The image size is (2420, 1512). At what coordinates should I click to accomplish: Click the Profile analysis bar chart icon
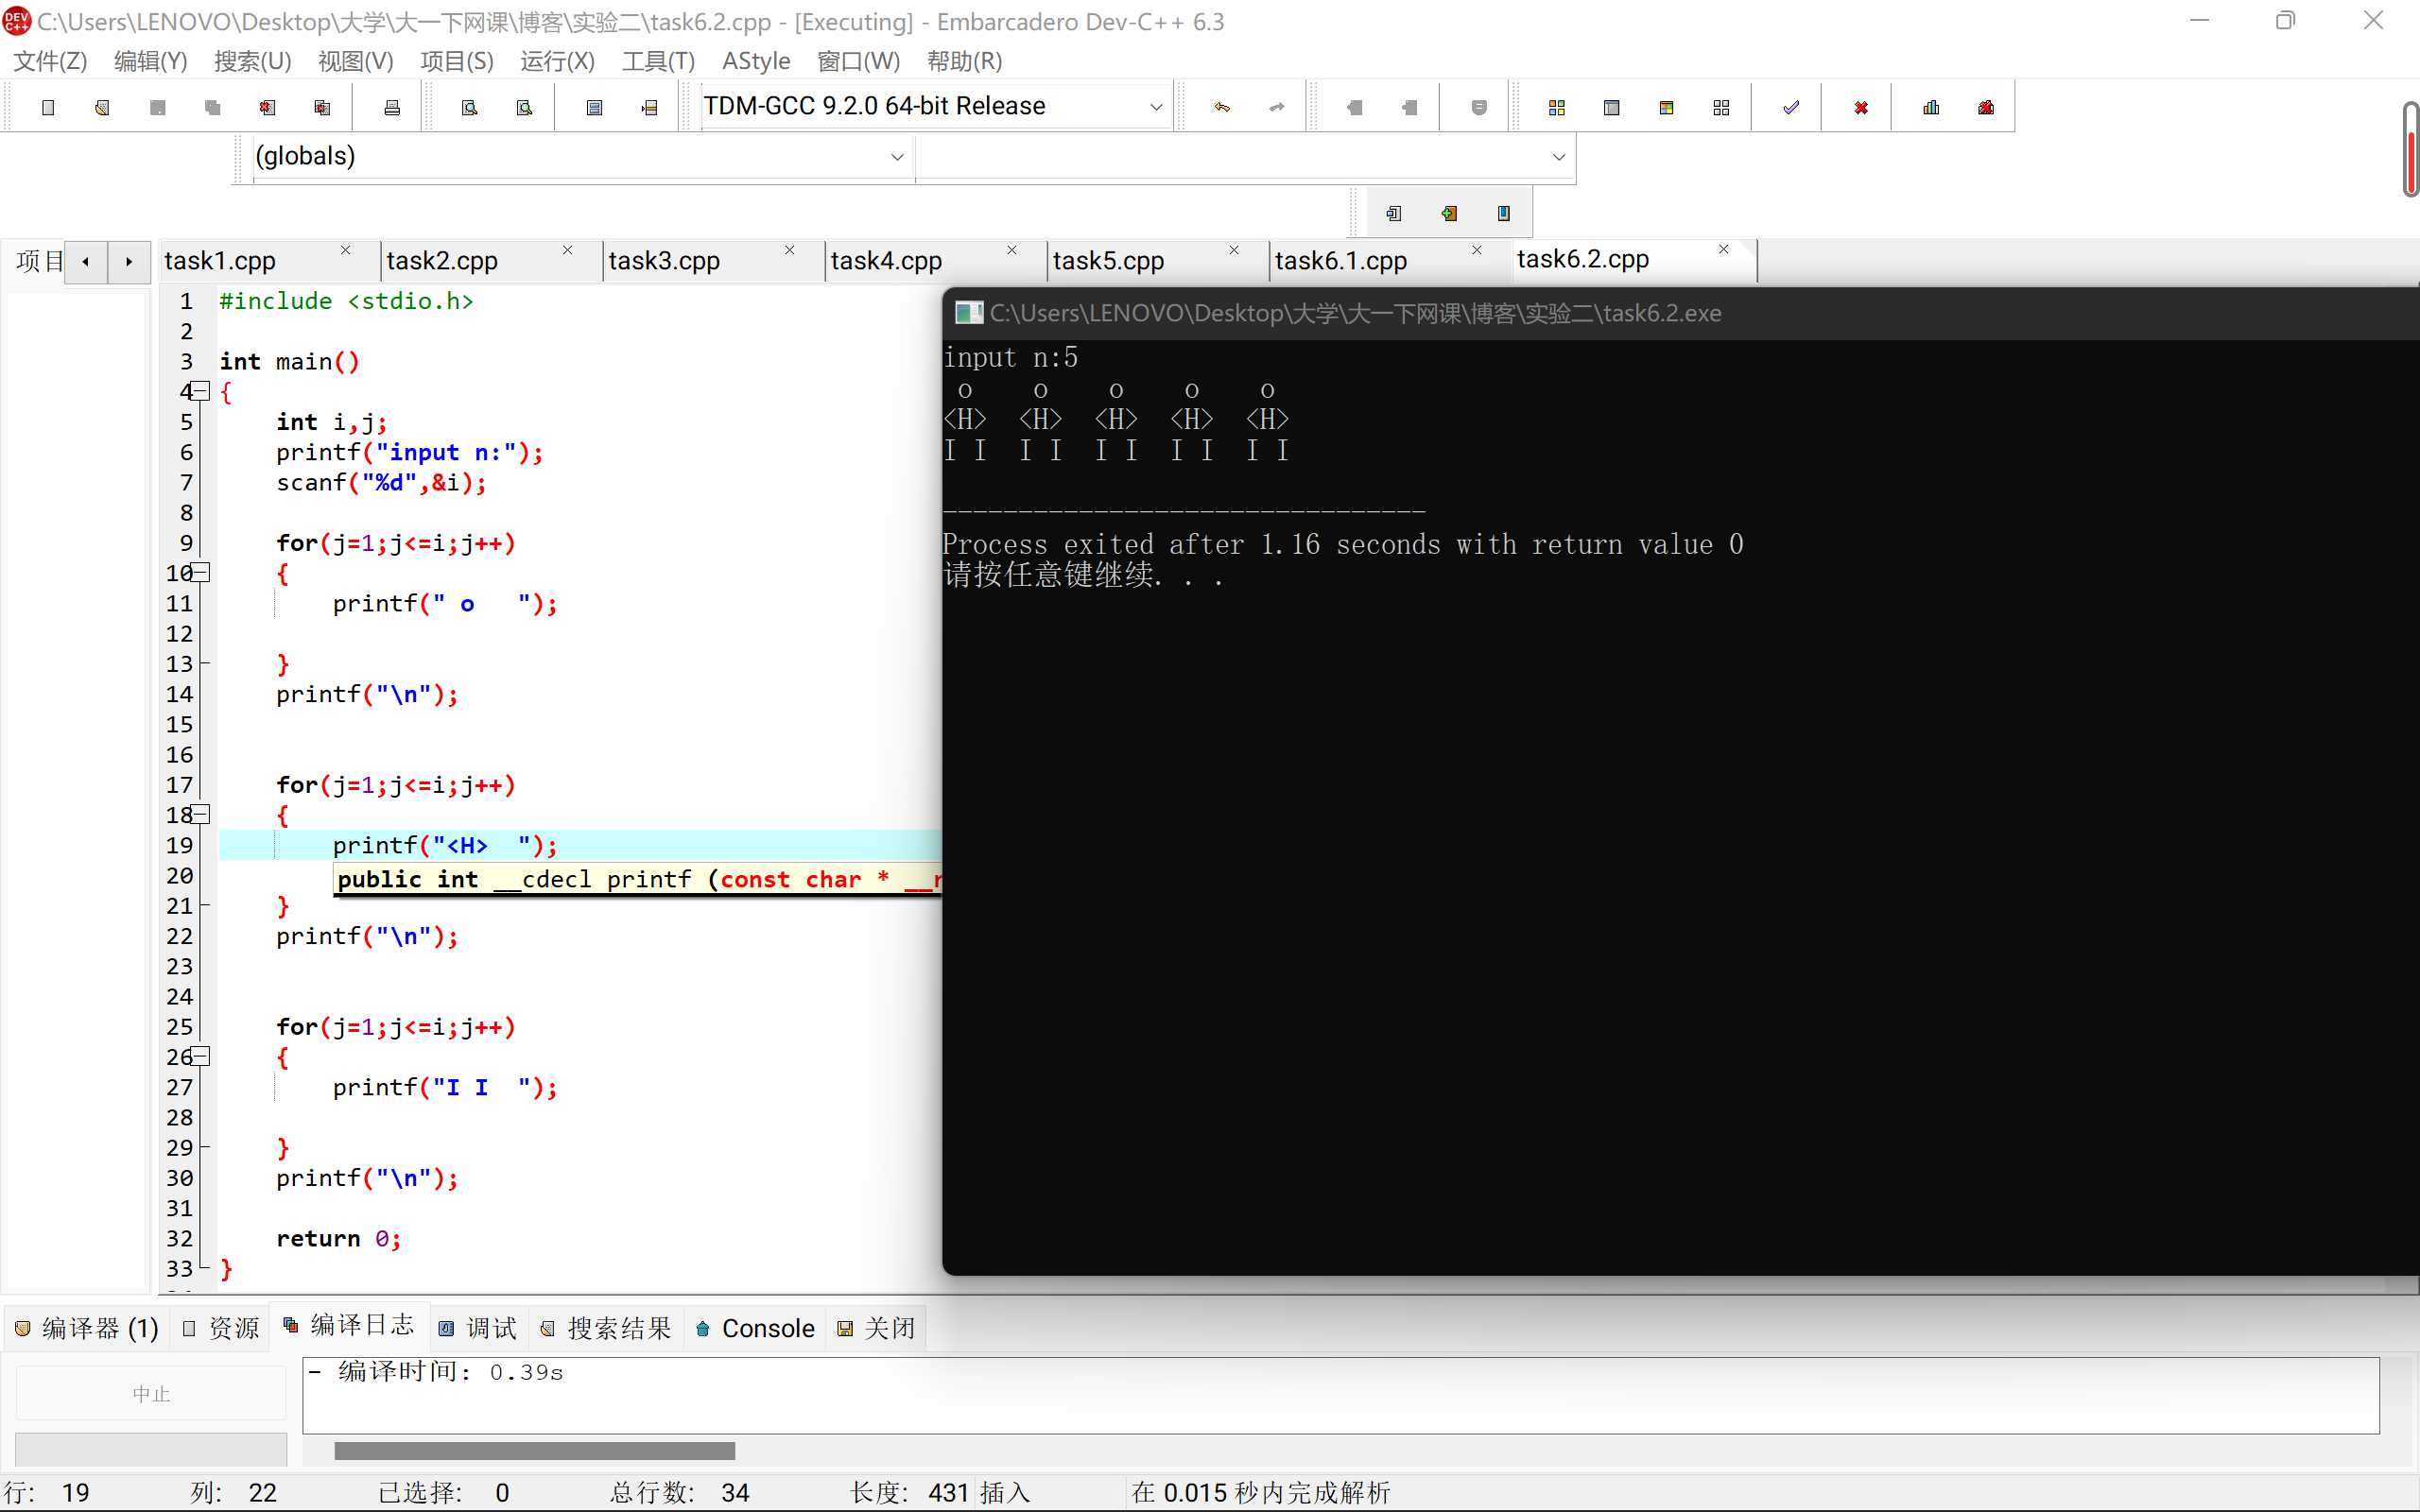tap(1931, 107)
